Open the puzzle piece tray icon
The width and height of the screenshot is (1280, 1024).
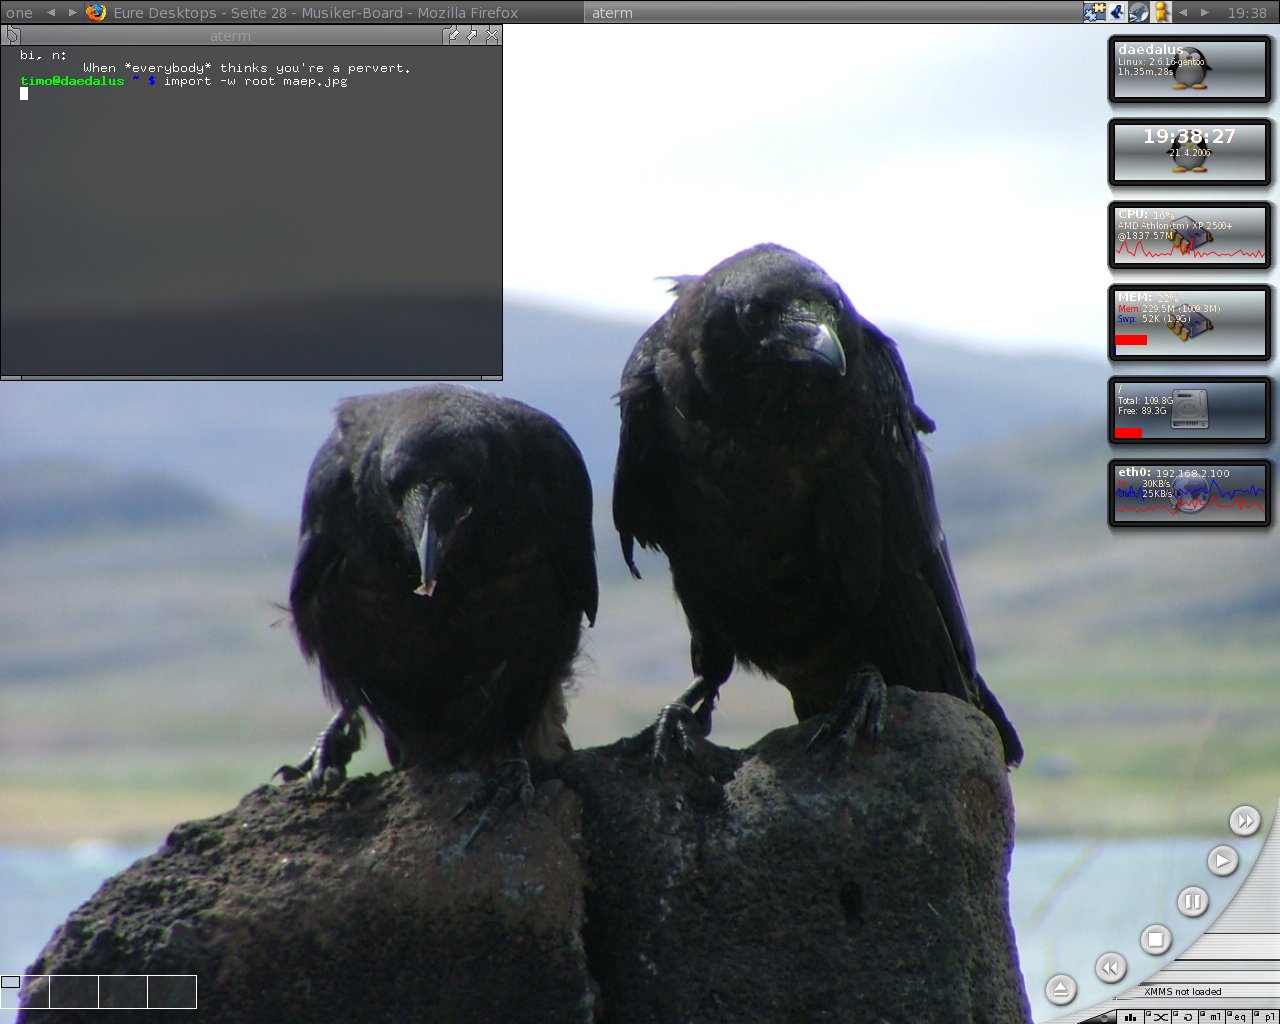(1094, 12)
